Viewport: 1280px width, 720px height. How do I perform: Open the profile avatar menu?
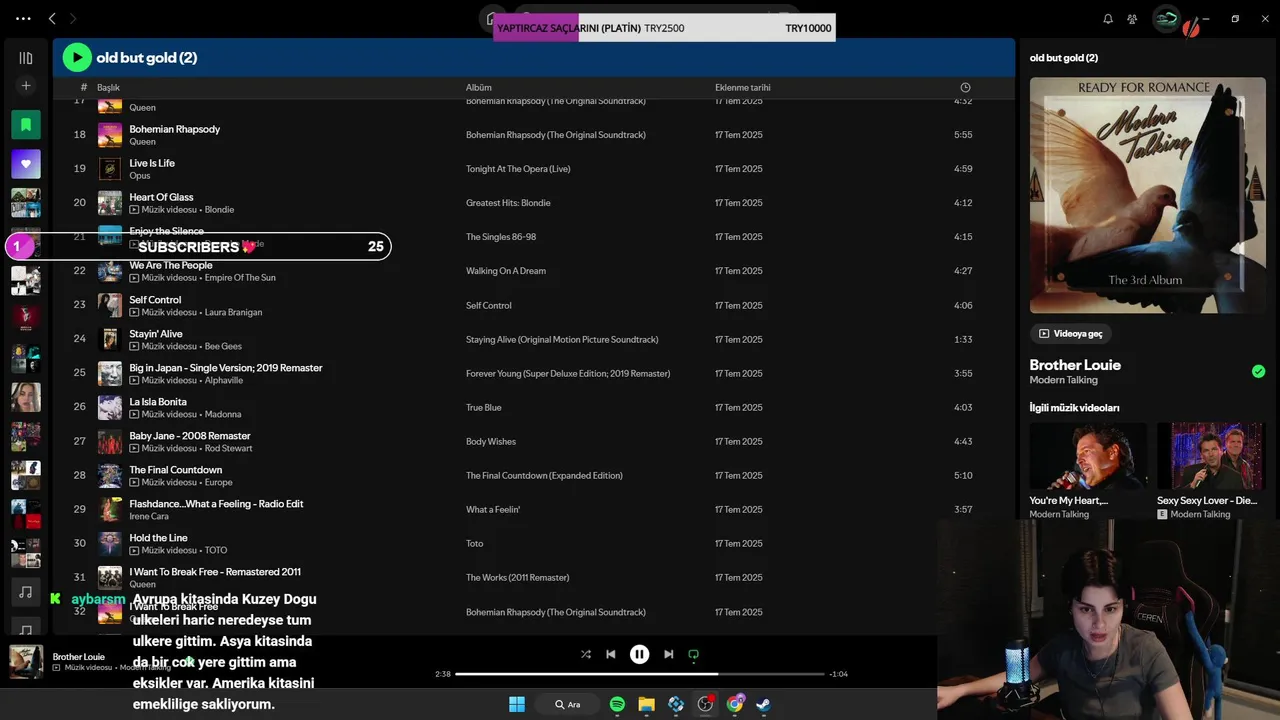1166,18
